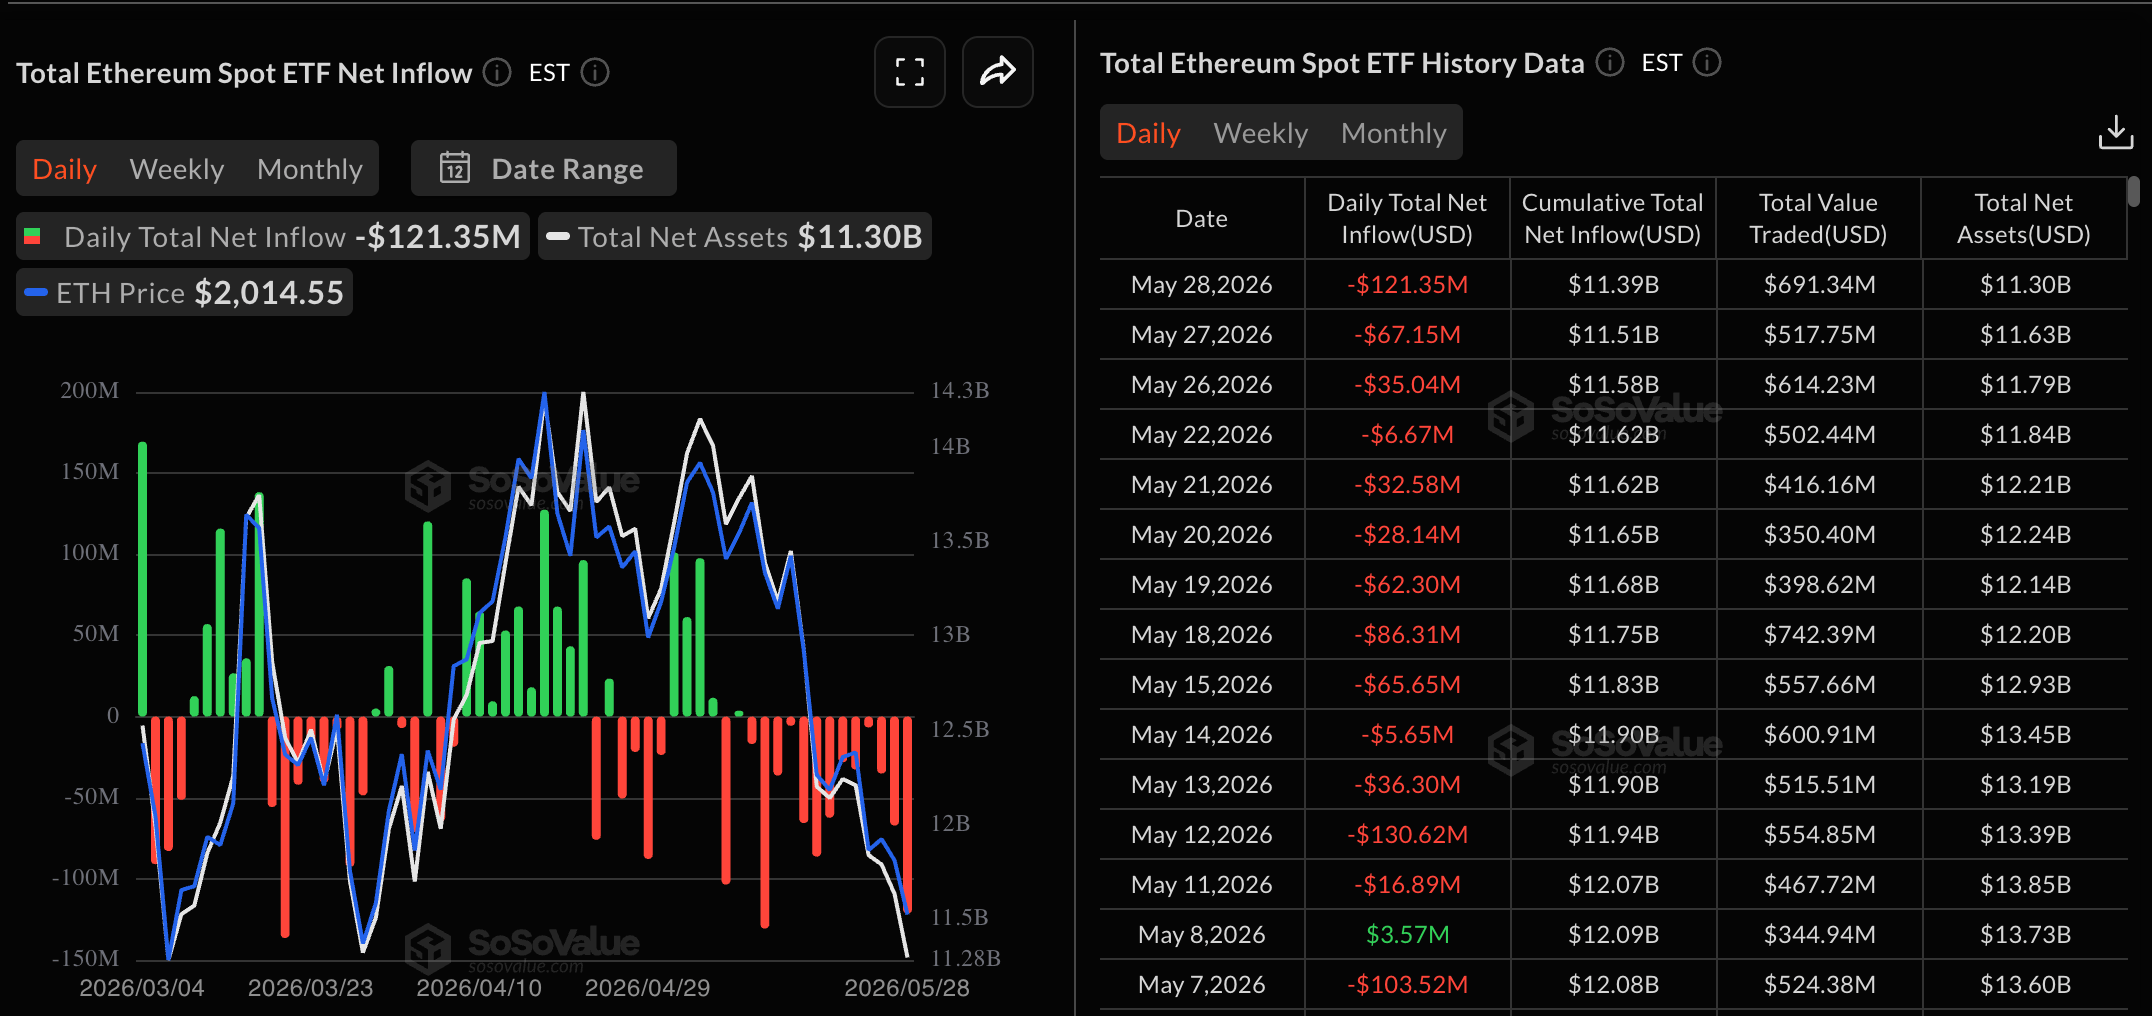Share the net inflow chart
The height and width of the screenshot is (1016, 2152).
(x=997, y=72)
